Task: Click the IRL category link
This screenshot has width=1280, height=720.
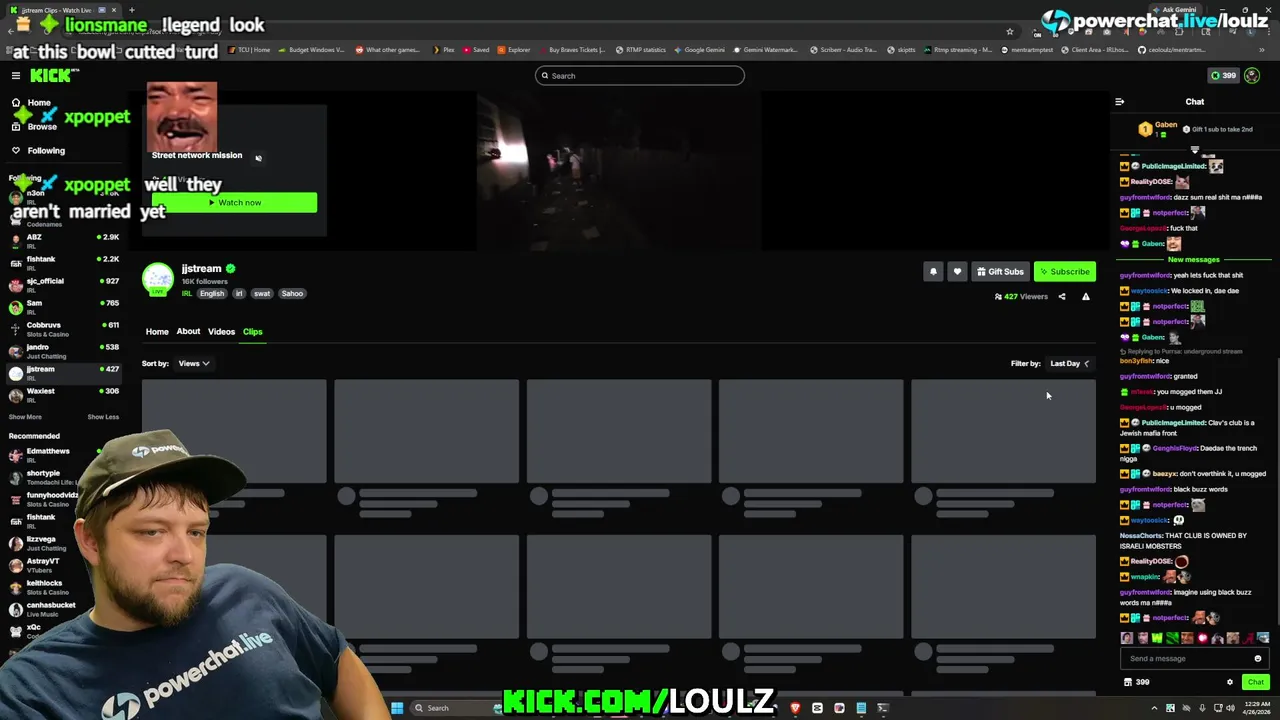Action: 187,294
